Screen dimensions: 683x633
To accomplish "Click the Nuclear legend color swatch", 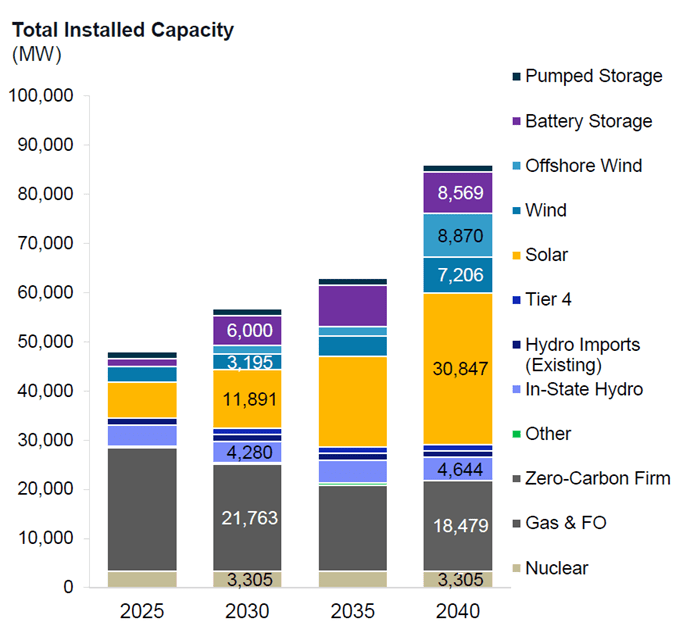I will 516,568.
